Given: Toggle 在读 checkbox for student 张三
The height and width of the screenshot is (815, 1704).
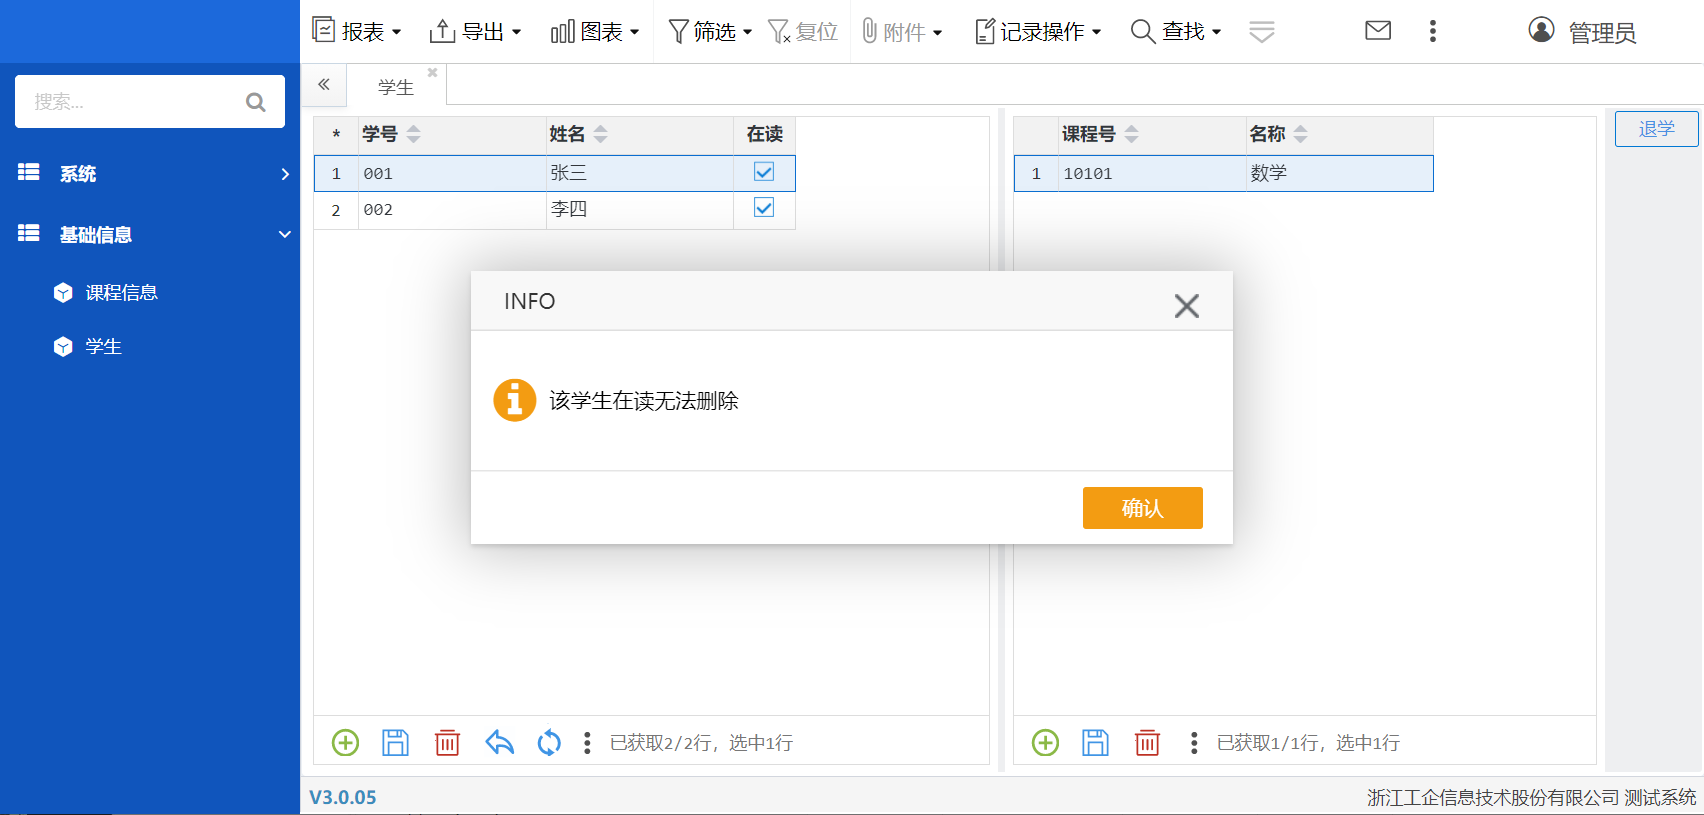Looking at the screenshot, I should (x=764, y=172).
